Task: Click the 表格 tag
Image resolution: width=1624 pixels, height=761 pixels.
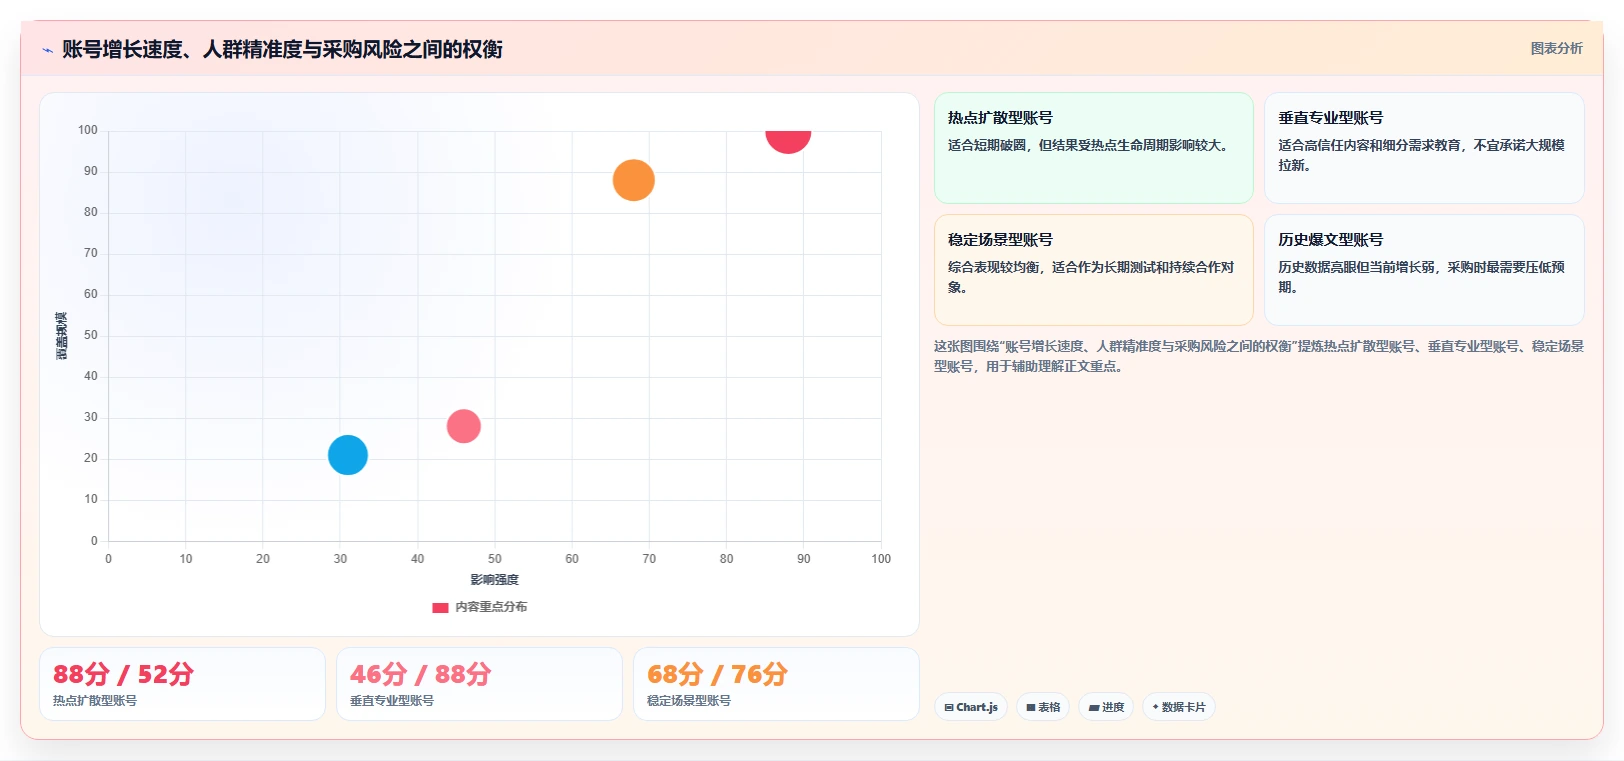Action: 1043,707
